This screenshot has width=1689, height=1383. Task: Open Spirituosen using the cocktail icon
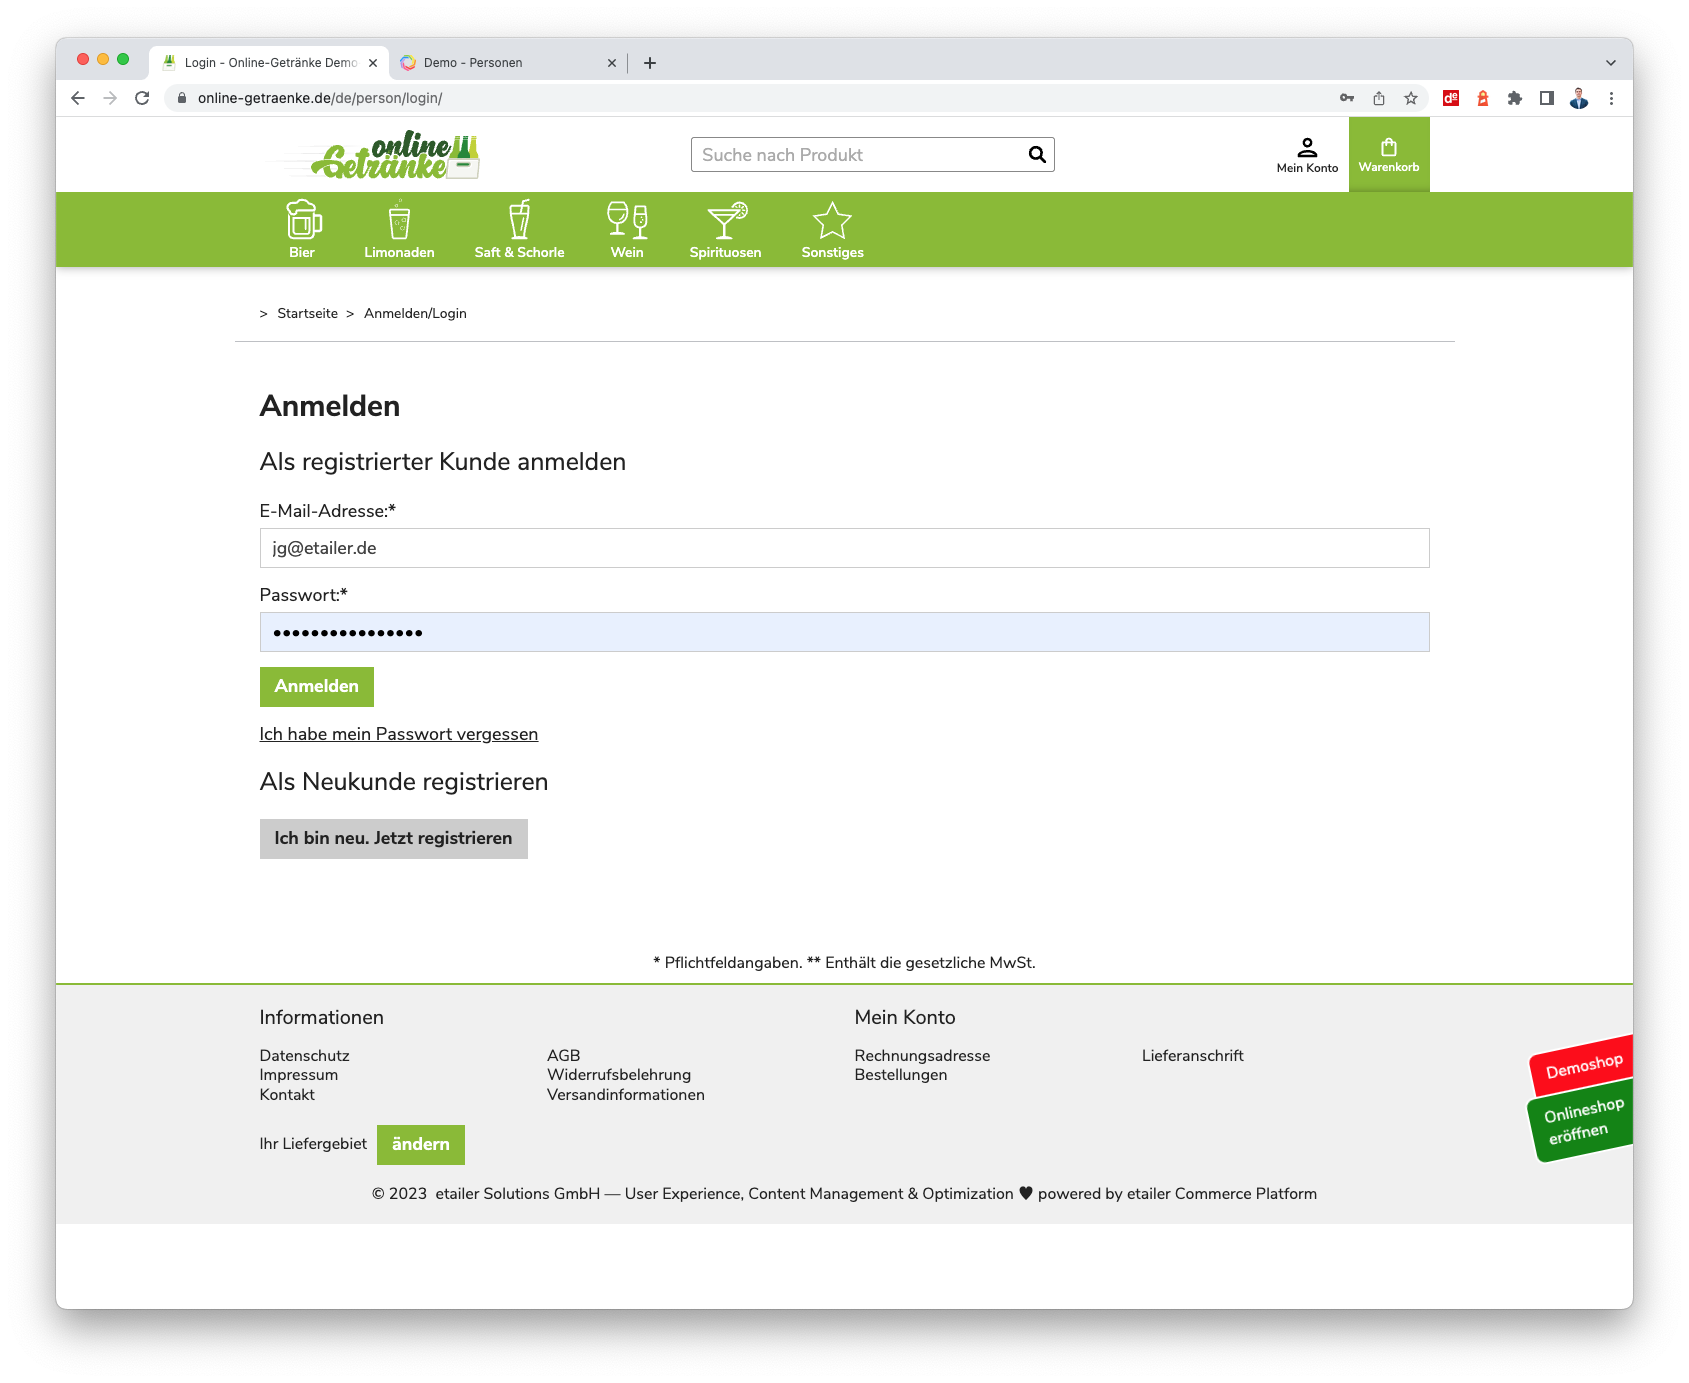pyautogui.click(x=725, y=219)
